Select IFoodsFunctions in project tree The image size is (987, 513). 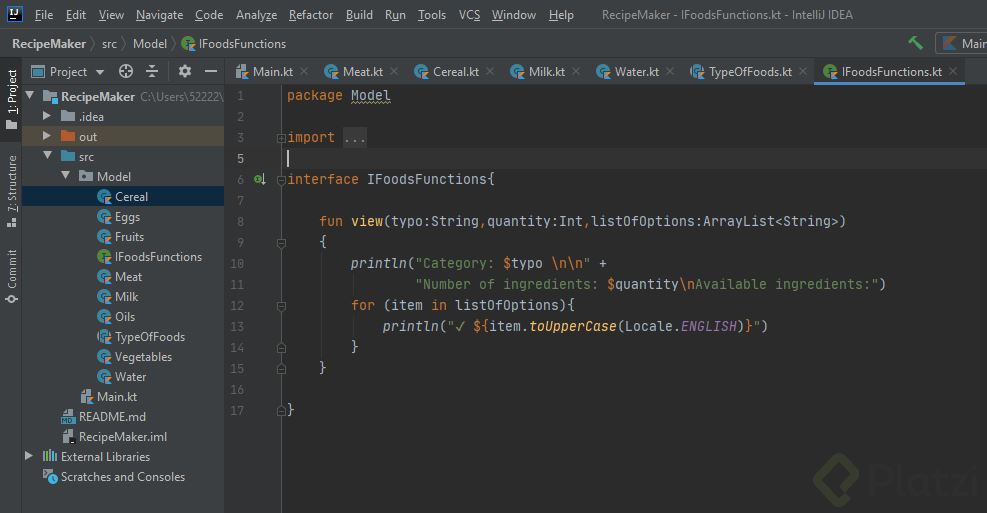pos(150,257)
